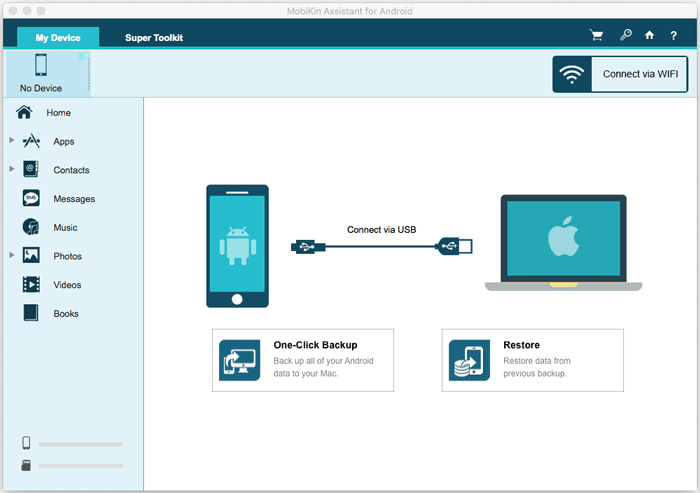Open Music in the sidebar
Screen dimensions: 700x493
pos(66,228)
